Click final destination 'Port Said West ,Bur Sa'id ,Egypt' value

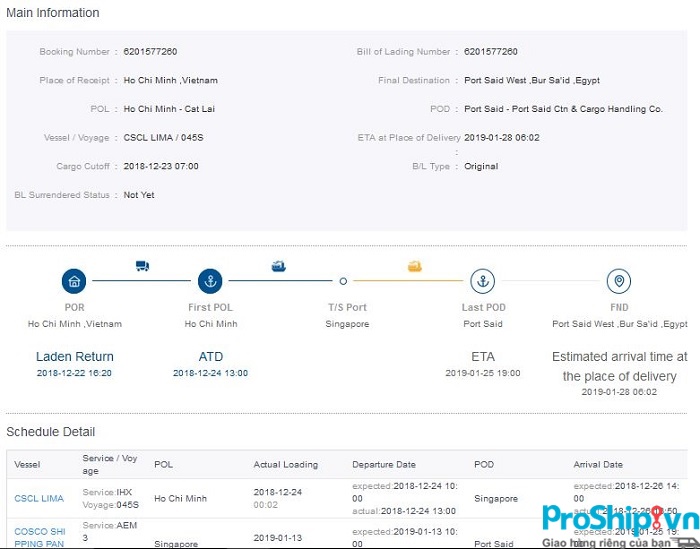[532, 80]
